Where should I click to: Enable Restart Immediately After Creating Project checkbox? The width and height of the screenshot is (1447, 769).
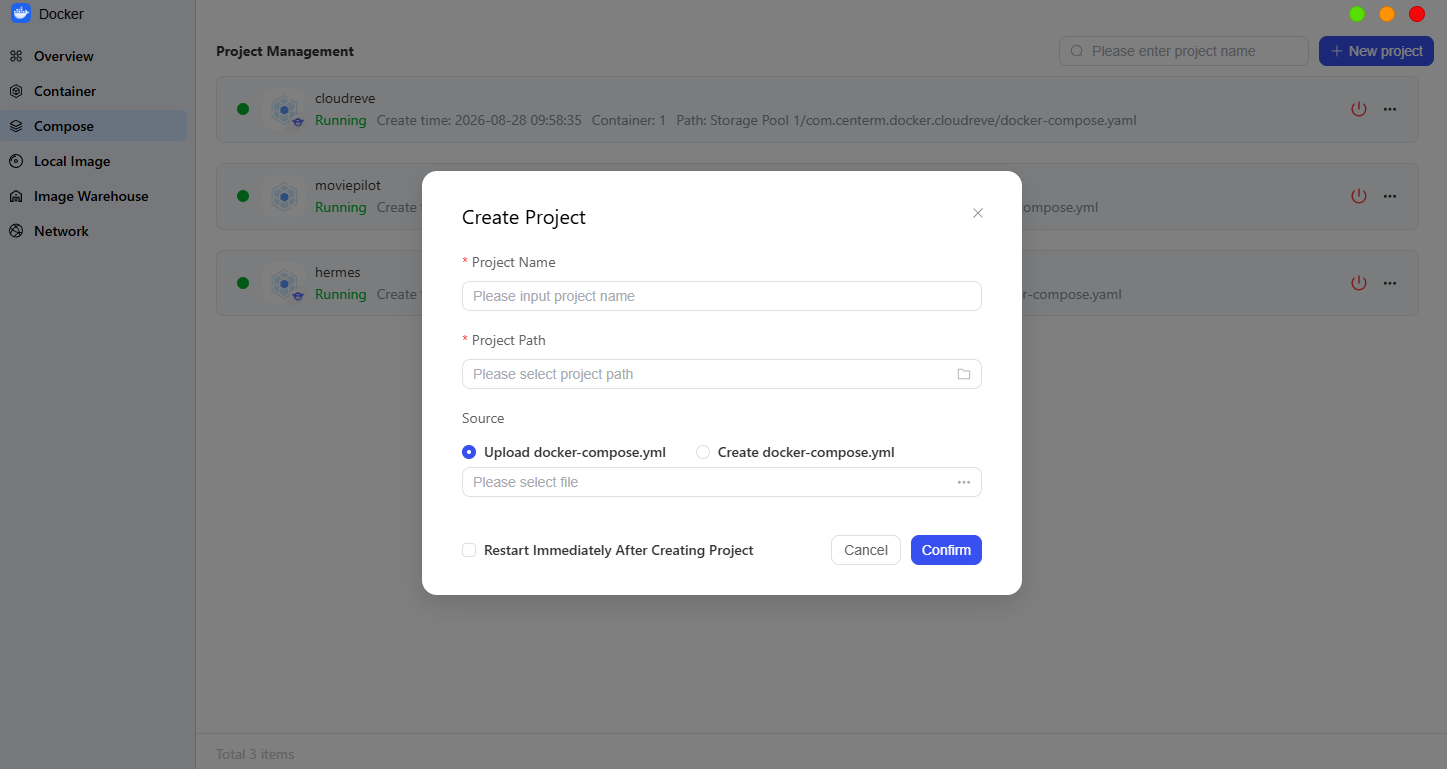click(x=469, y=550)
